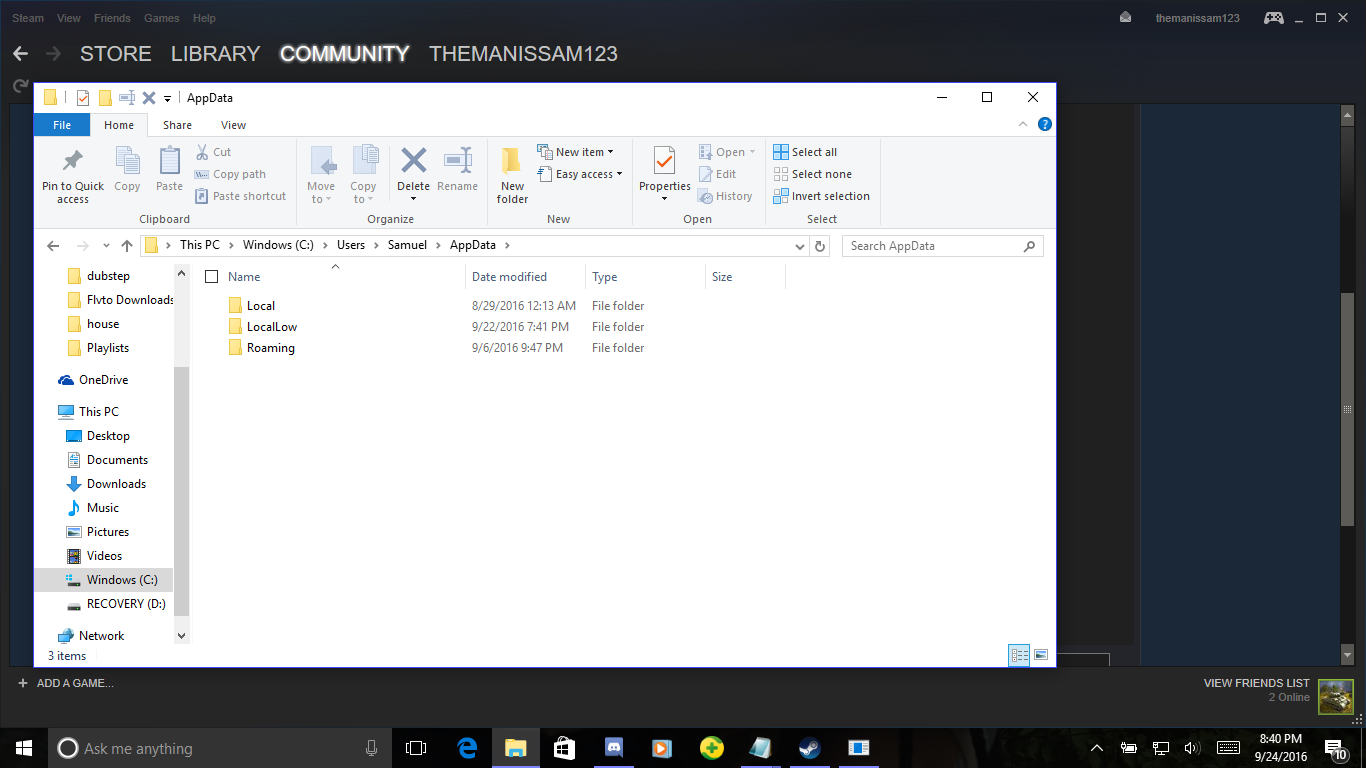Click the Copy ribbon button
1366x768 pixels.
point(127,169)
